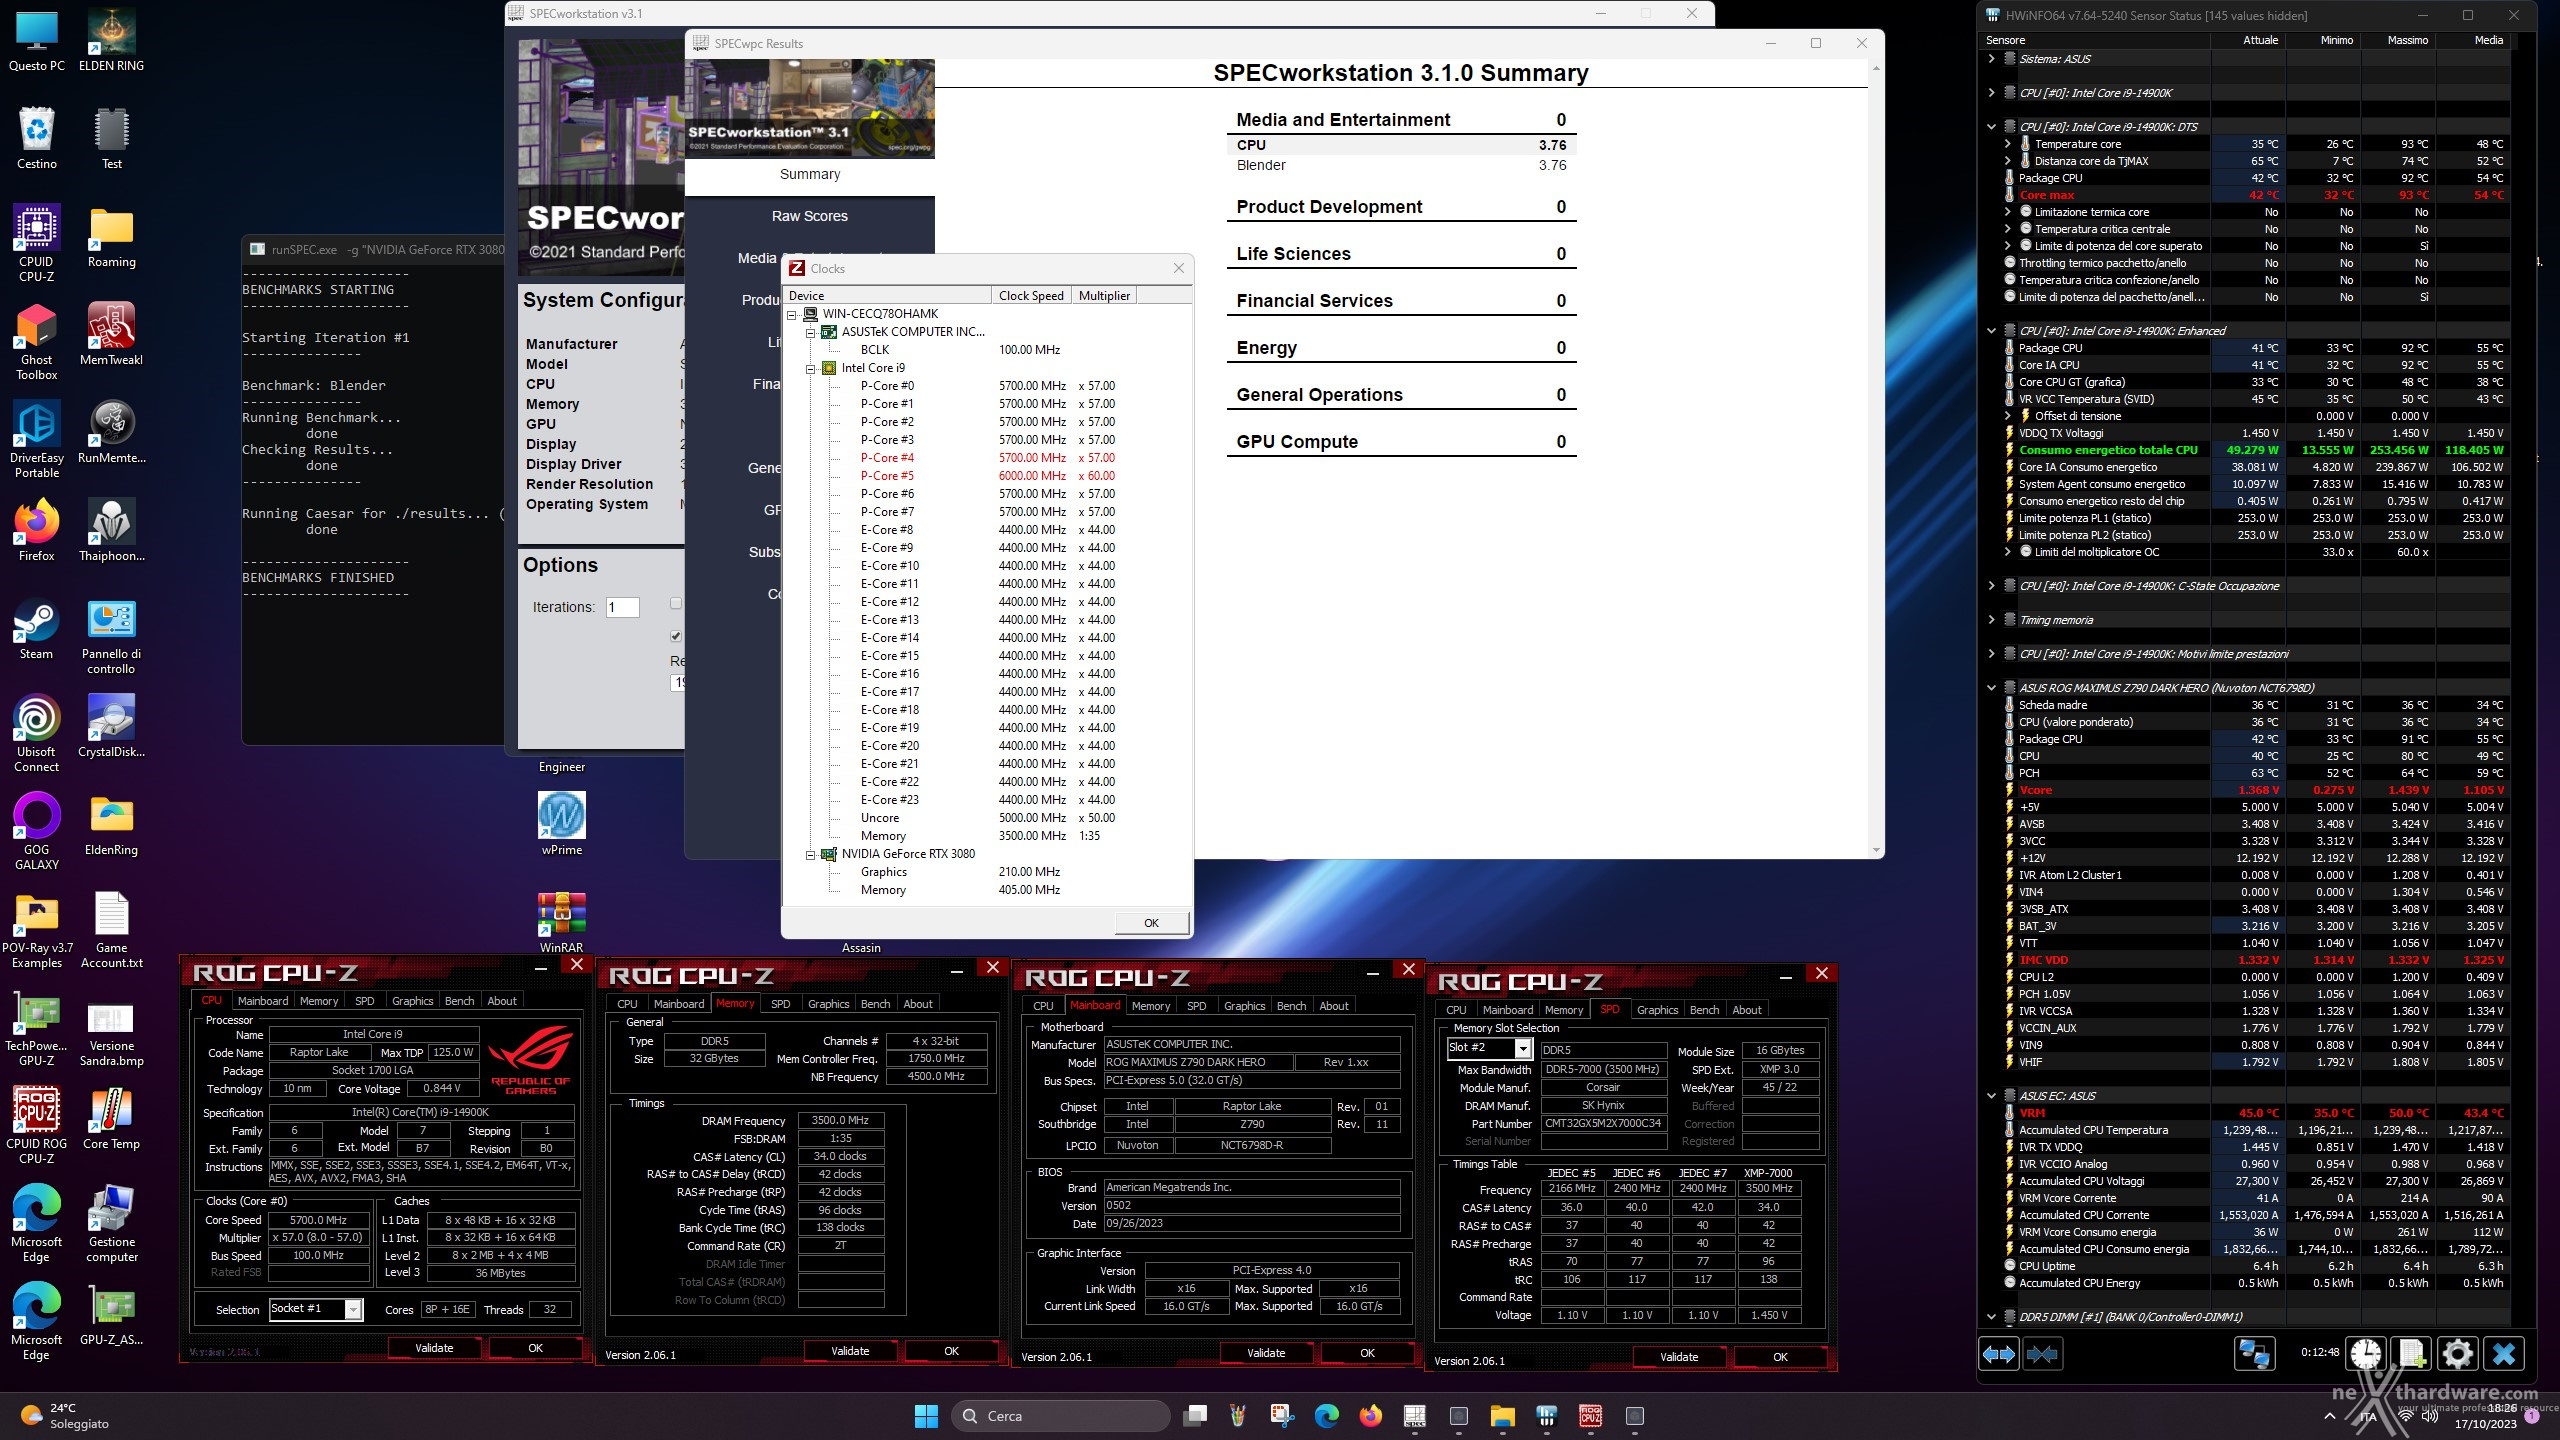Collapse the Intel Core i9 clocks node
2560x1440 pixels.
[x=811, y=368]
